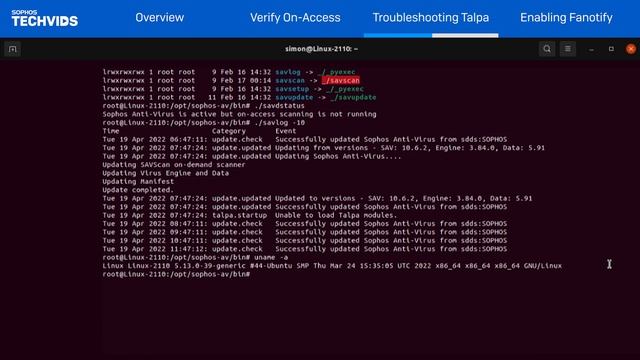Image resolution: width=640 pixels, height=360 pixels.
Task: Click 'on-access scanning is not running' line
Action: [x=239, y=114]
